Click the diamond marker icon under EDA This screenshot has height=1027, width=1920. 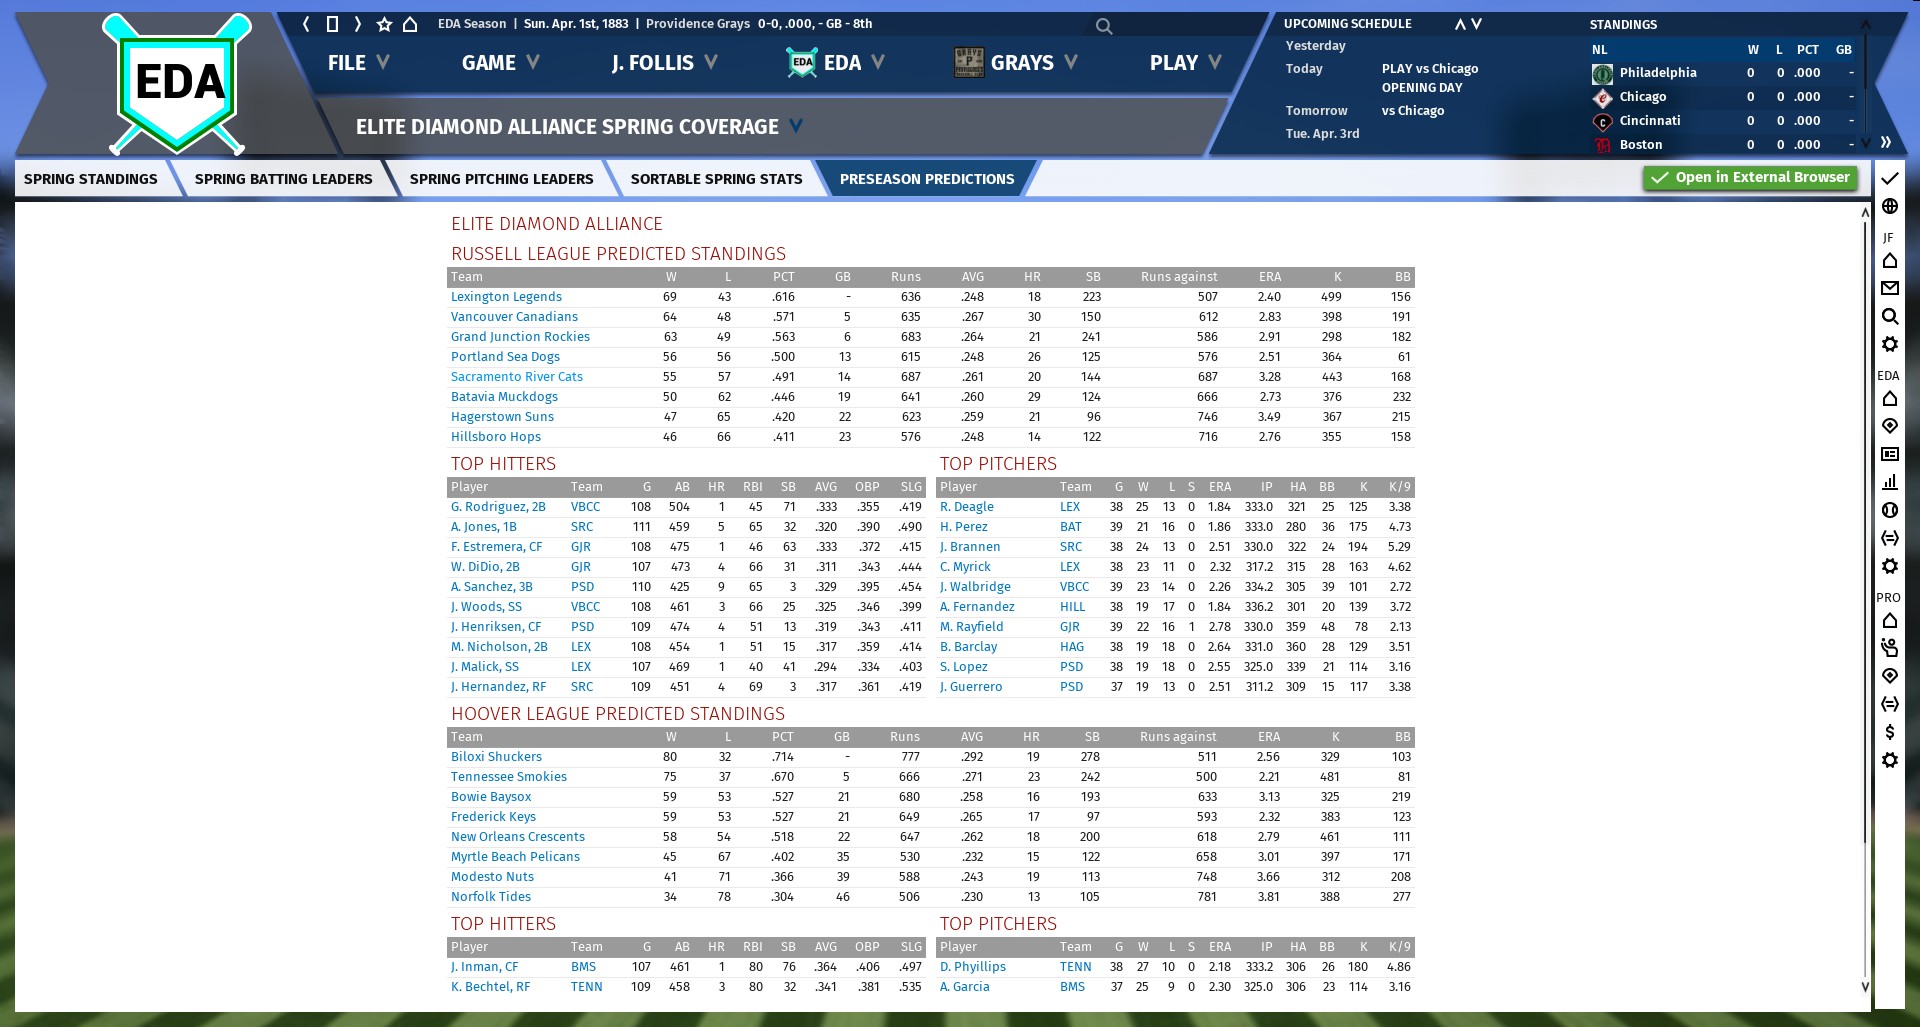coord(1889,426)
